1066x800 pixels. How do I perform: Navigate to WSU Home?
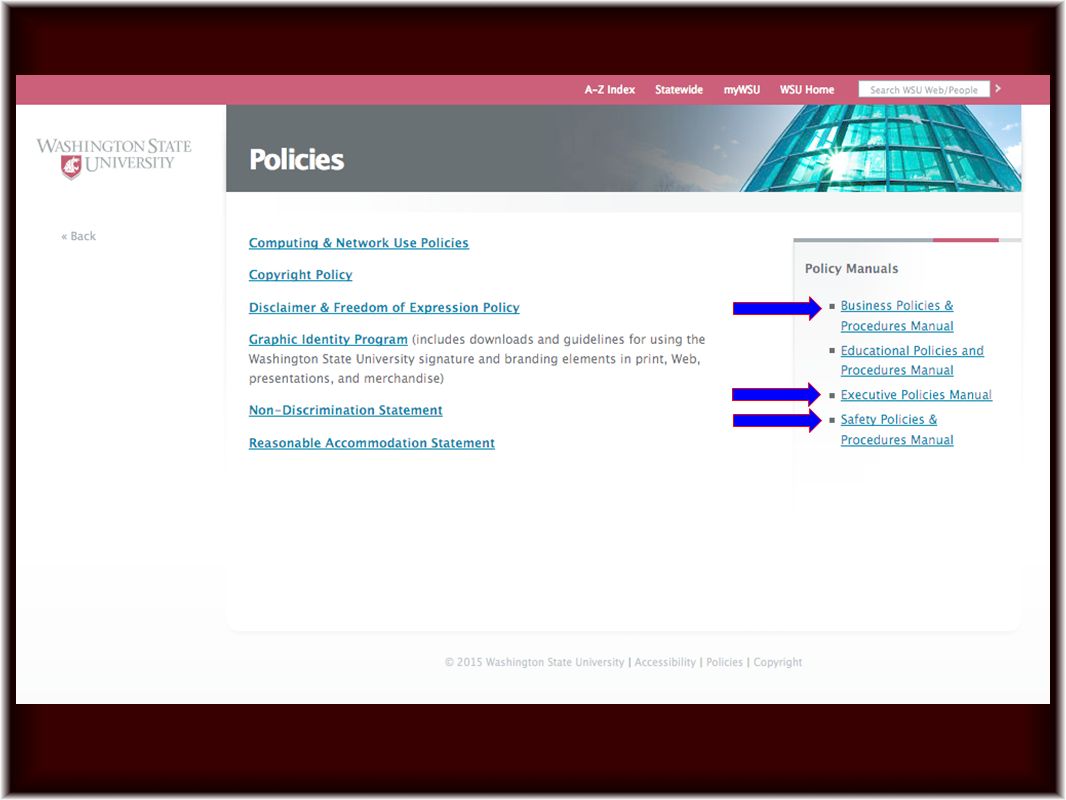point(807,90)
